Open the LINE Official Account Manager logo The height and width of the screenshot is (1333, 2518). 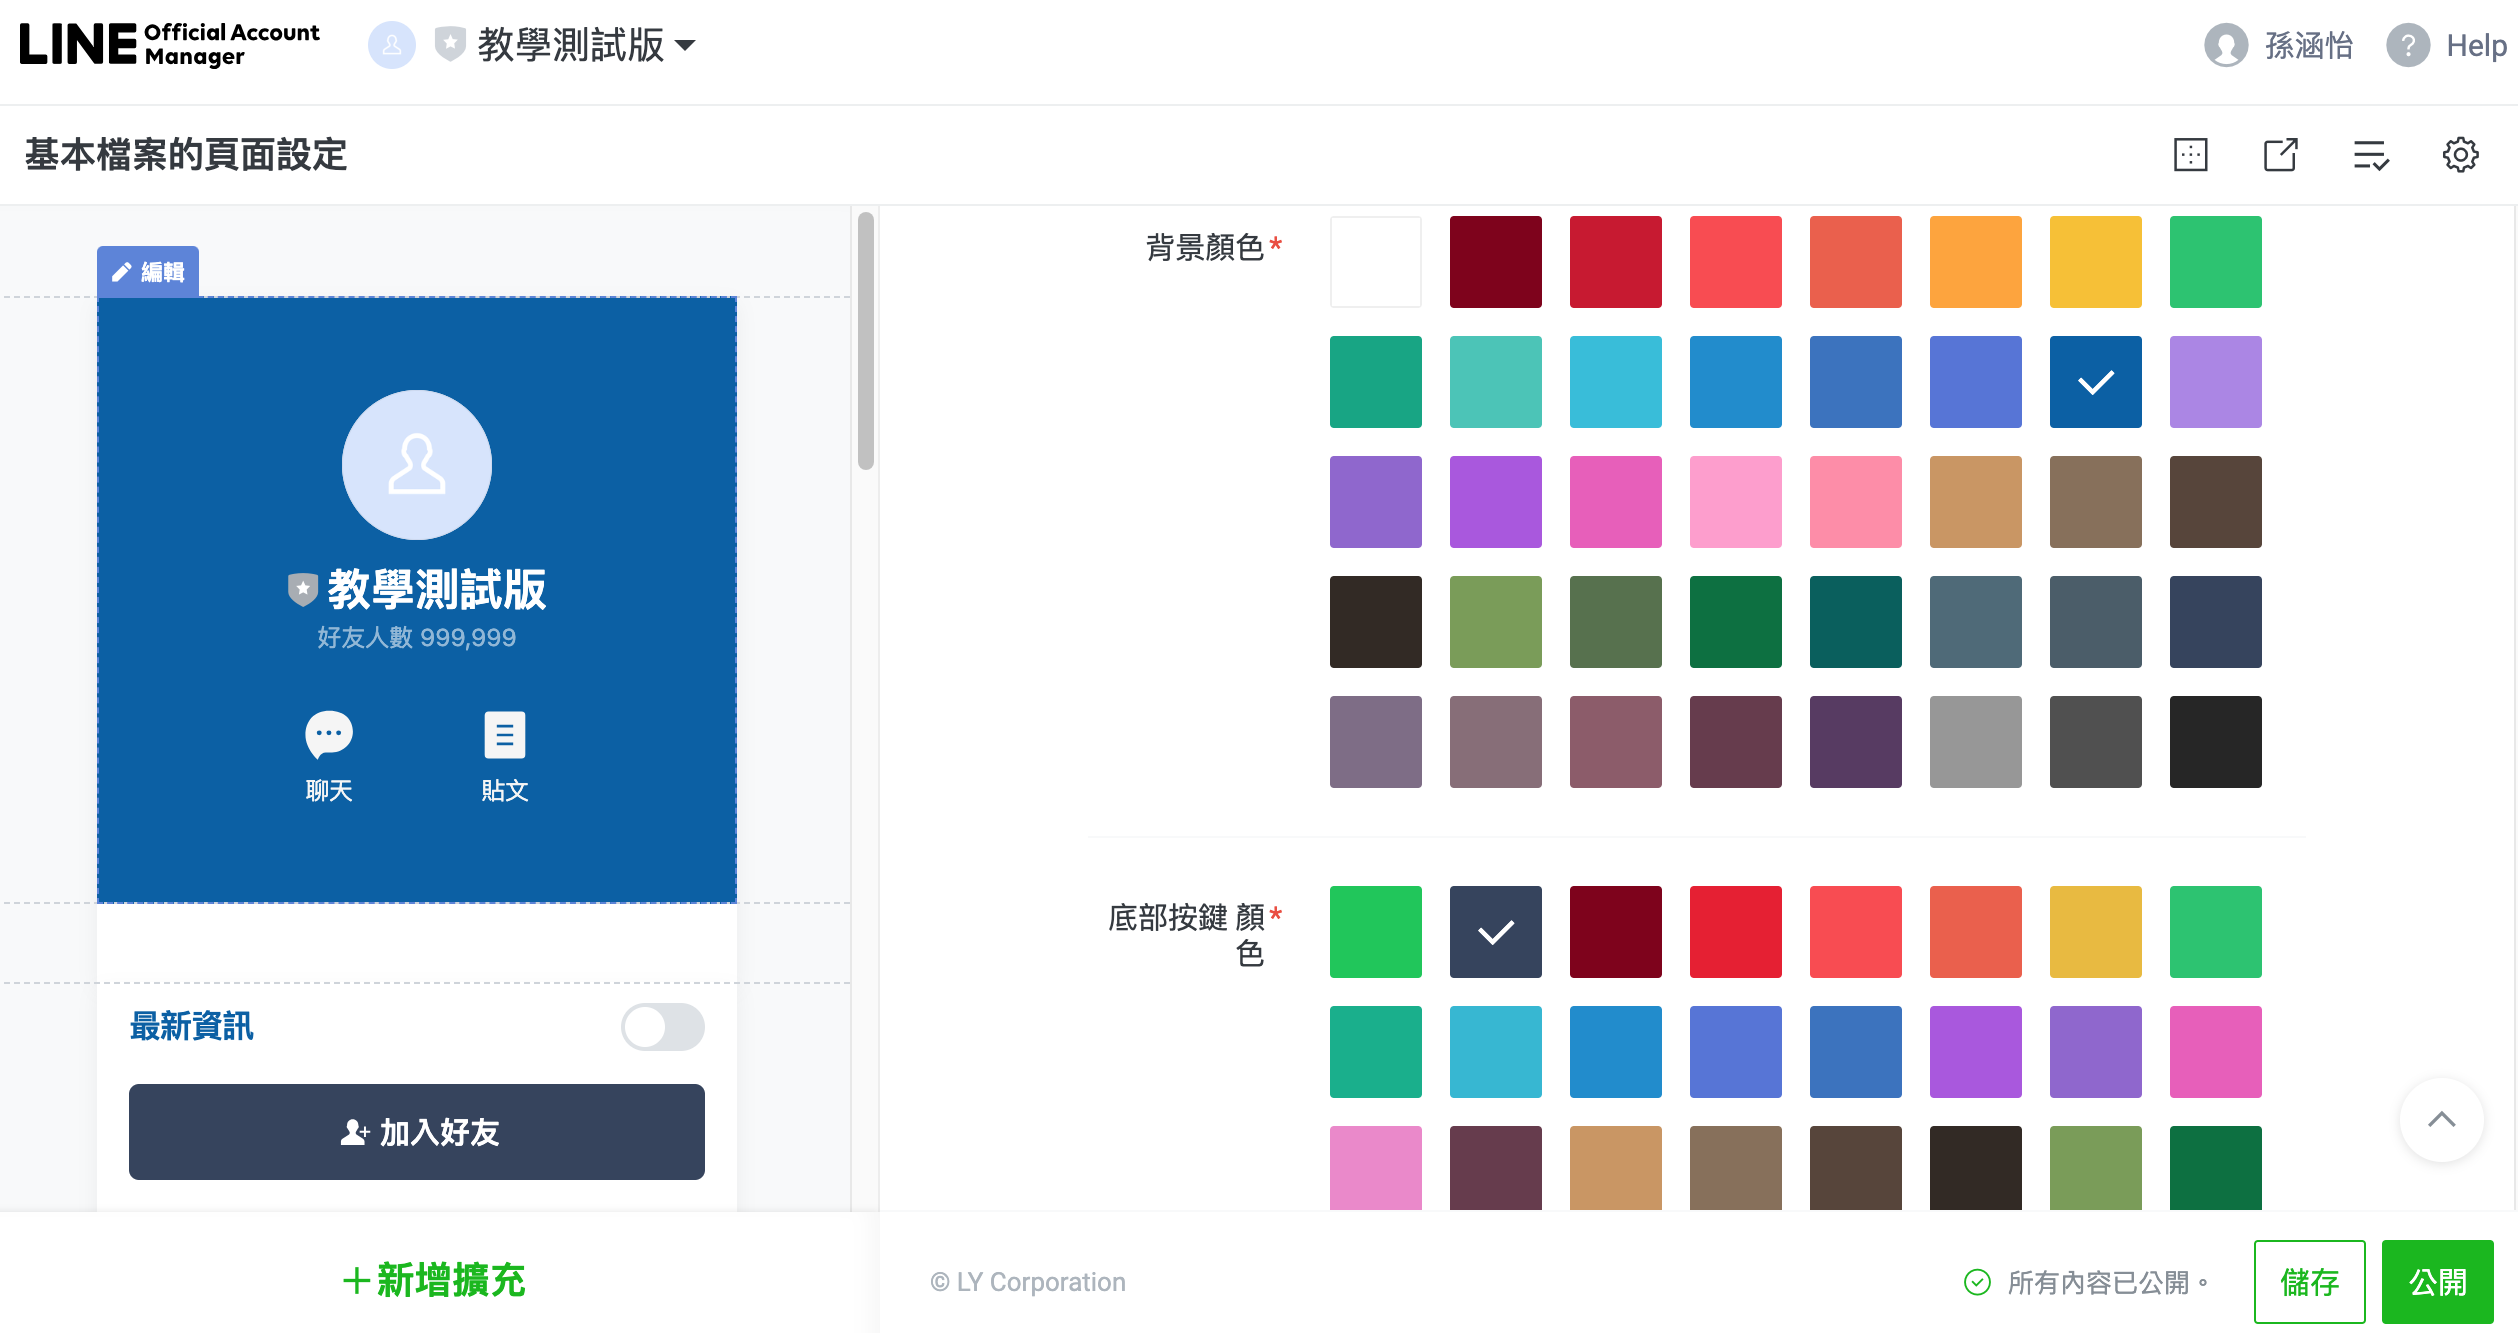coord(169,44)
